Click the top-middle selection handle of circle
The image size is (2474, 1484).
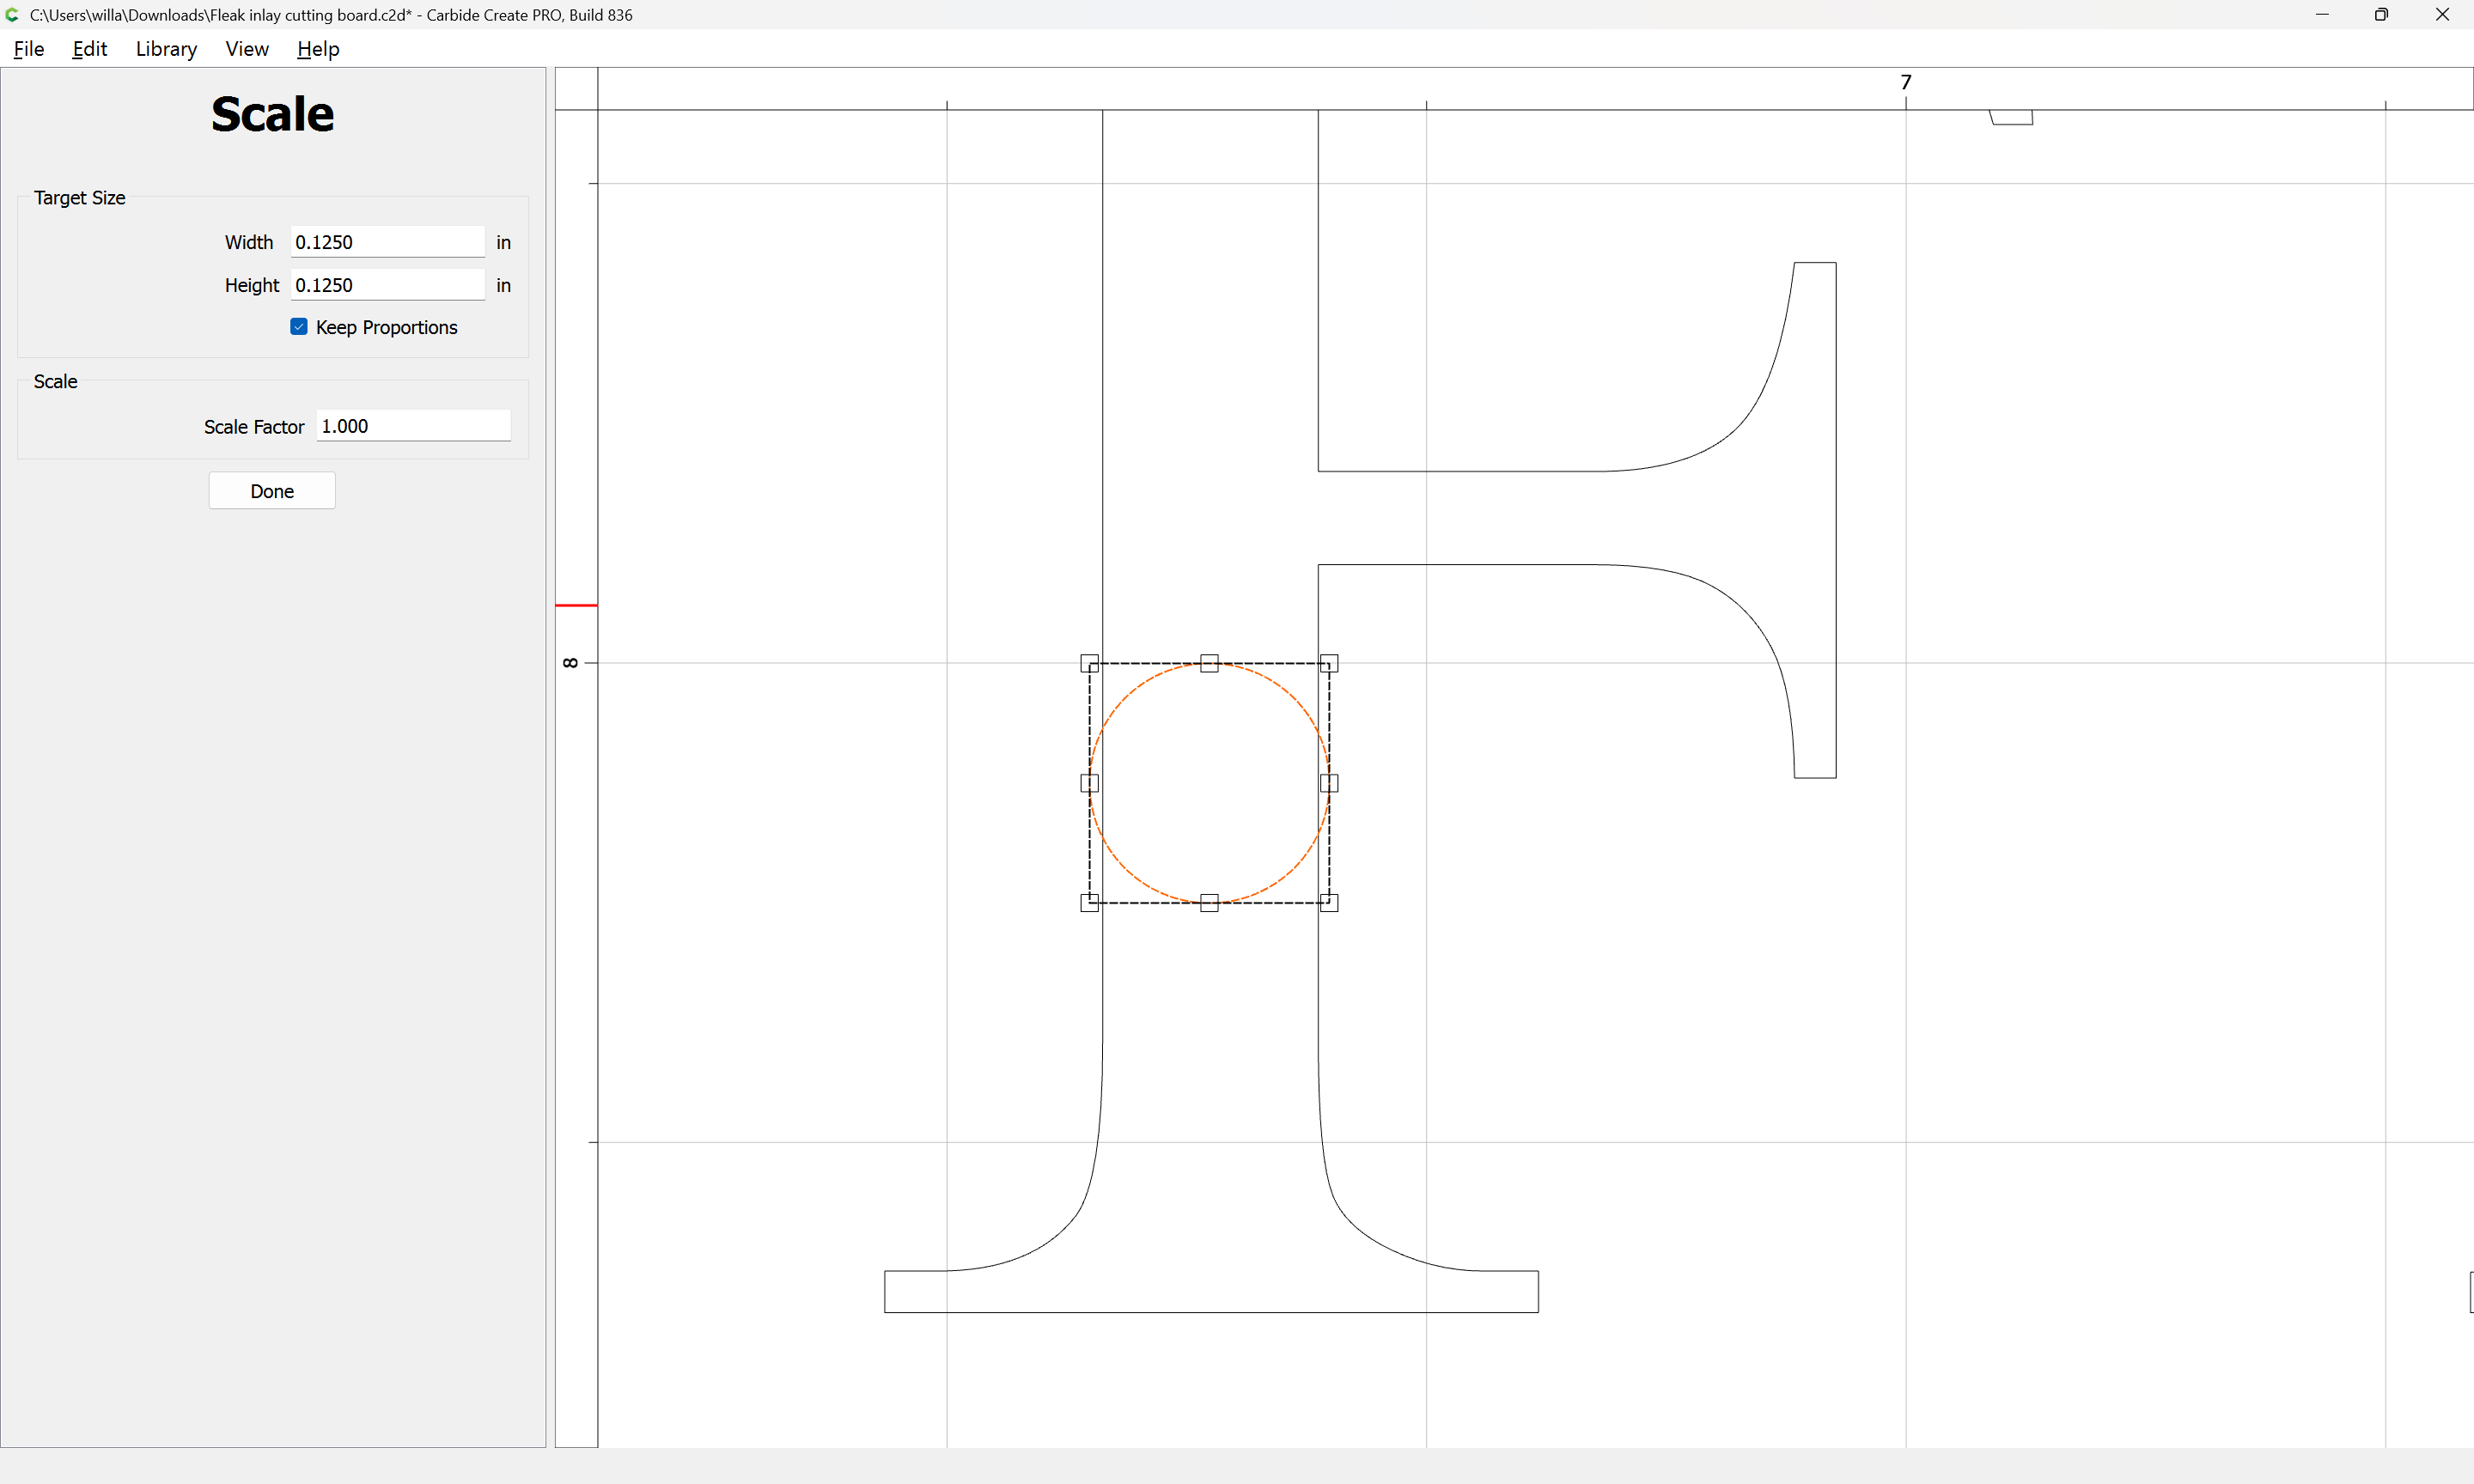click(1209, 663)
